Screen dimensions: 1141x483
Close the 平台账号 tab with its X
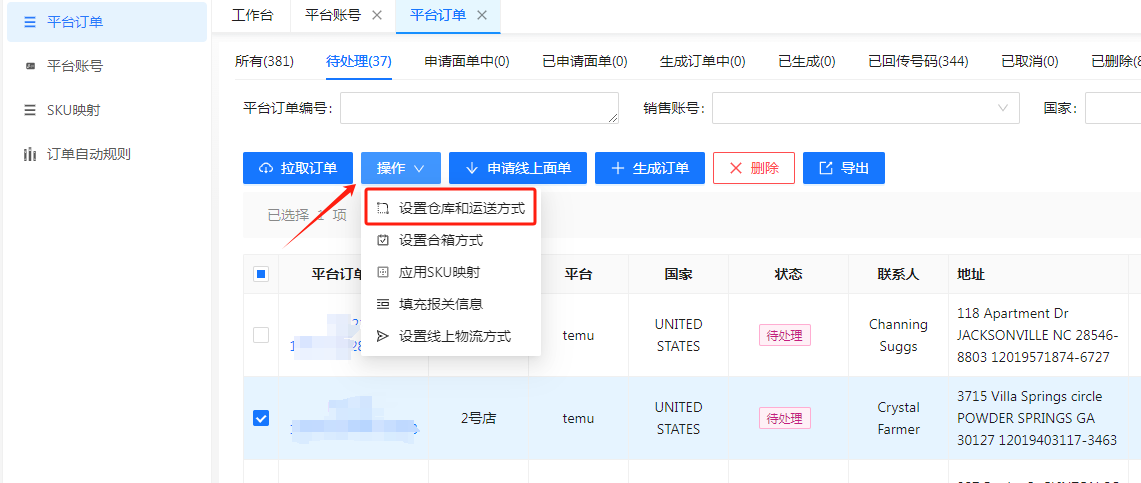click(377, 15)
